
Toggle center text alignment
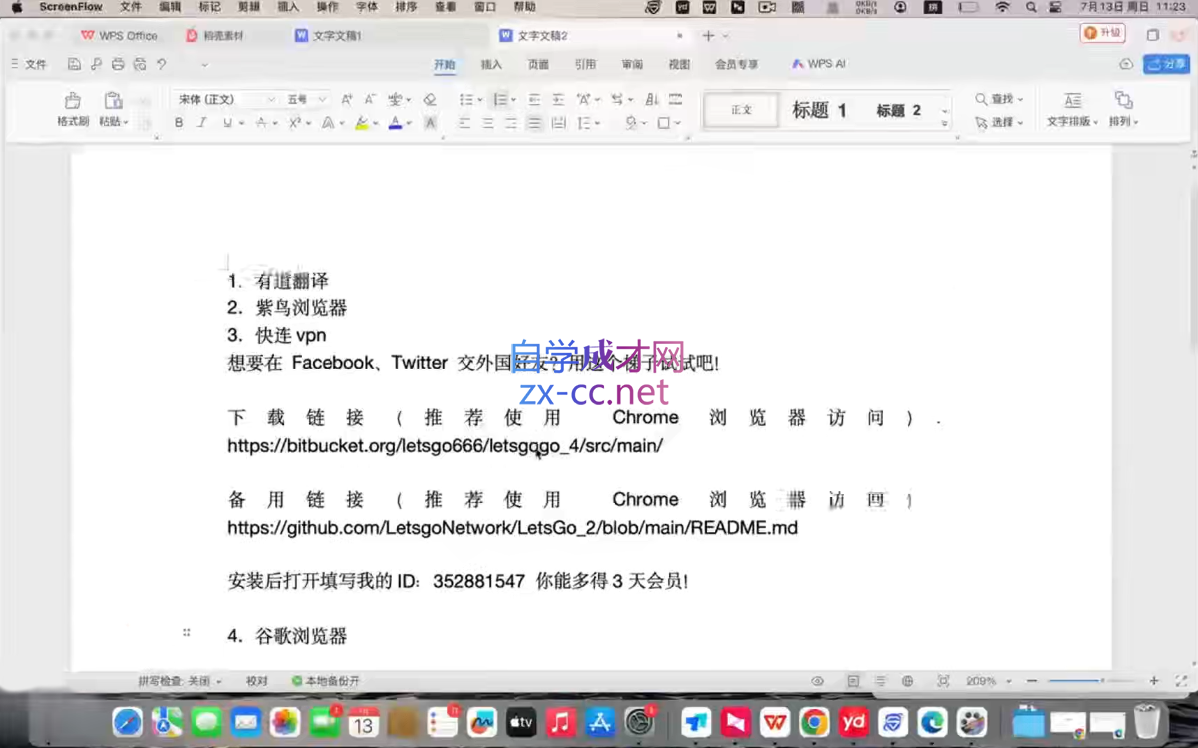point(487,123)
